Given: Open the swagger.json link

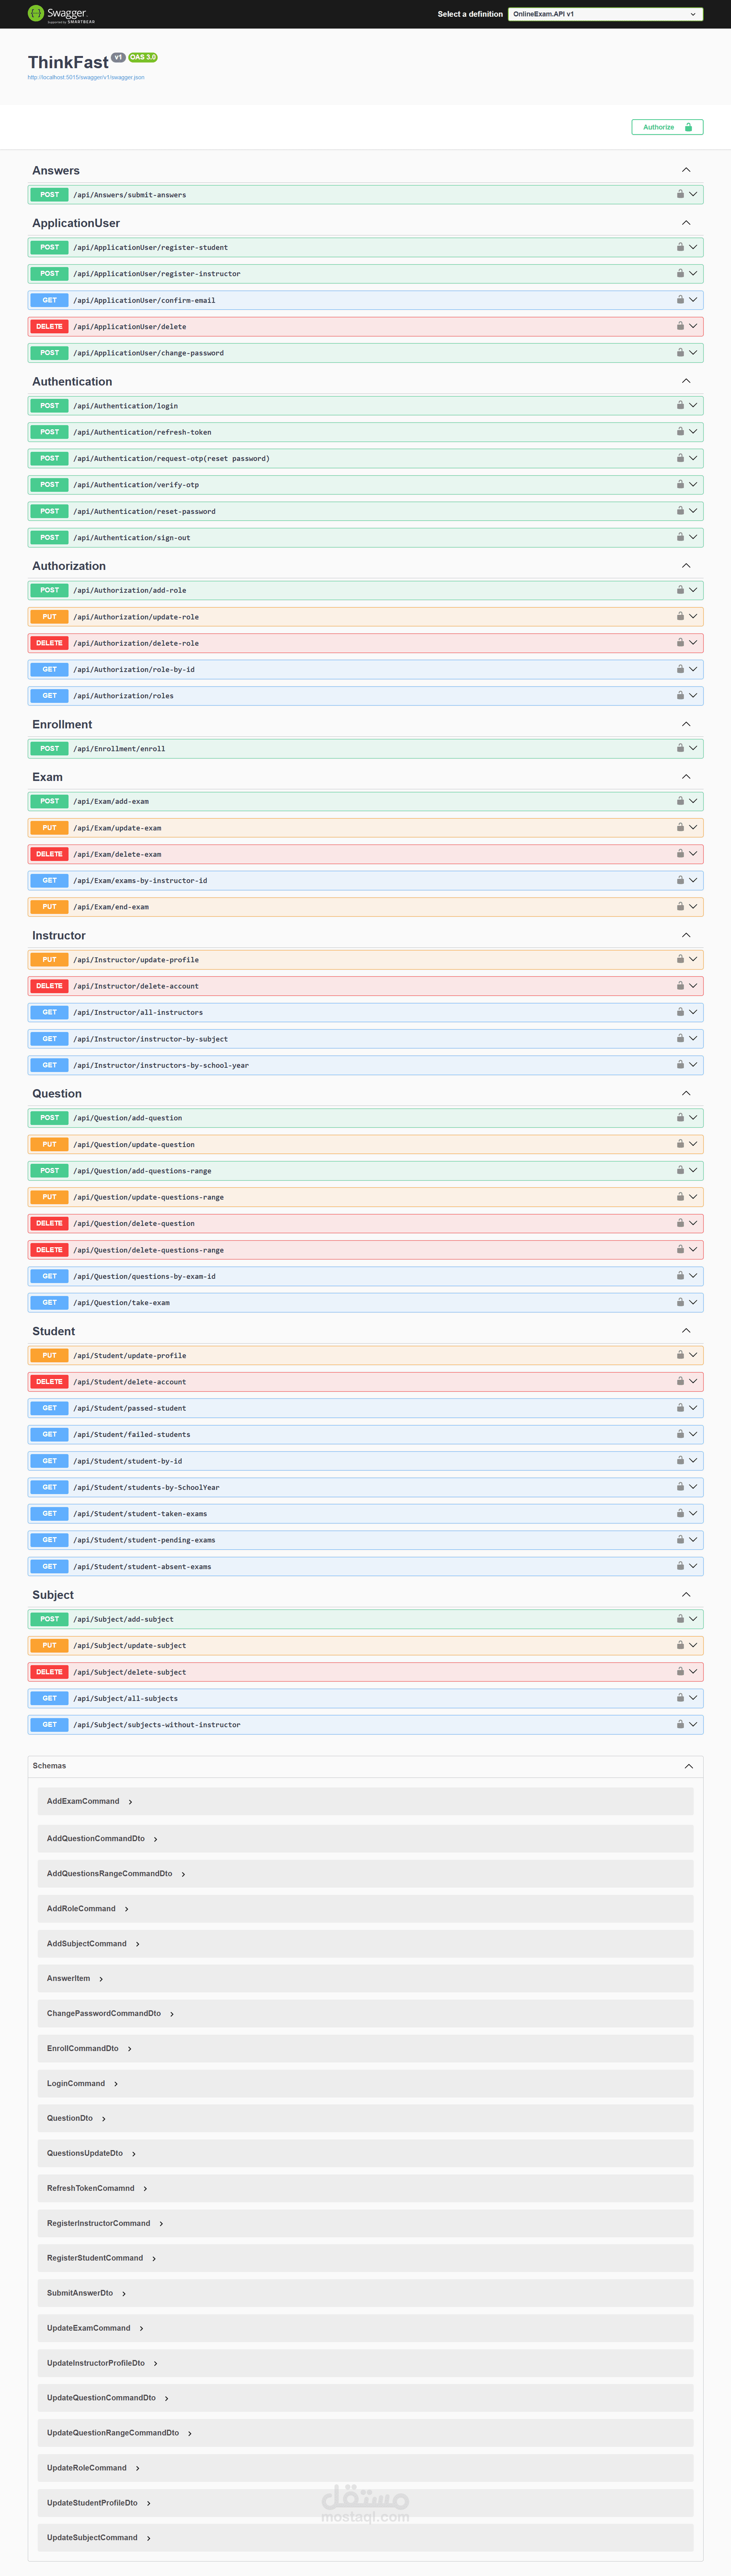Looking at the screenshot, I should pos(86,77).
